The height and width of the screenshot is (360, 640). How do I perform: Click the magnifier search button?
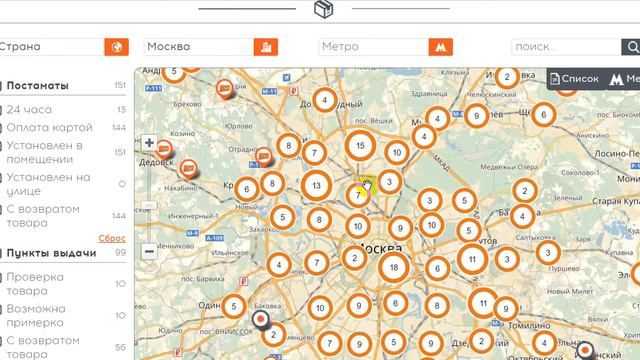[x=631, y=47]
